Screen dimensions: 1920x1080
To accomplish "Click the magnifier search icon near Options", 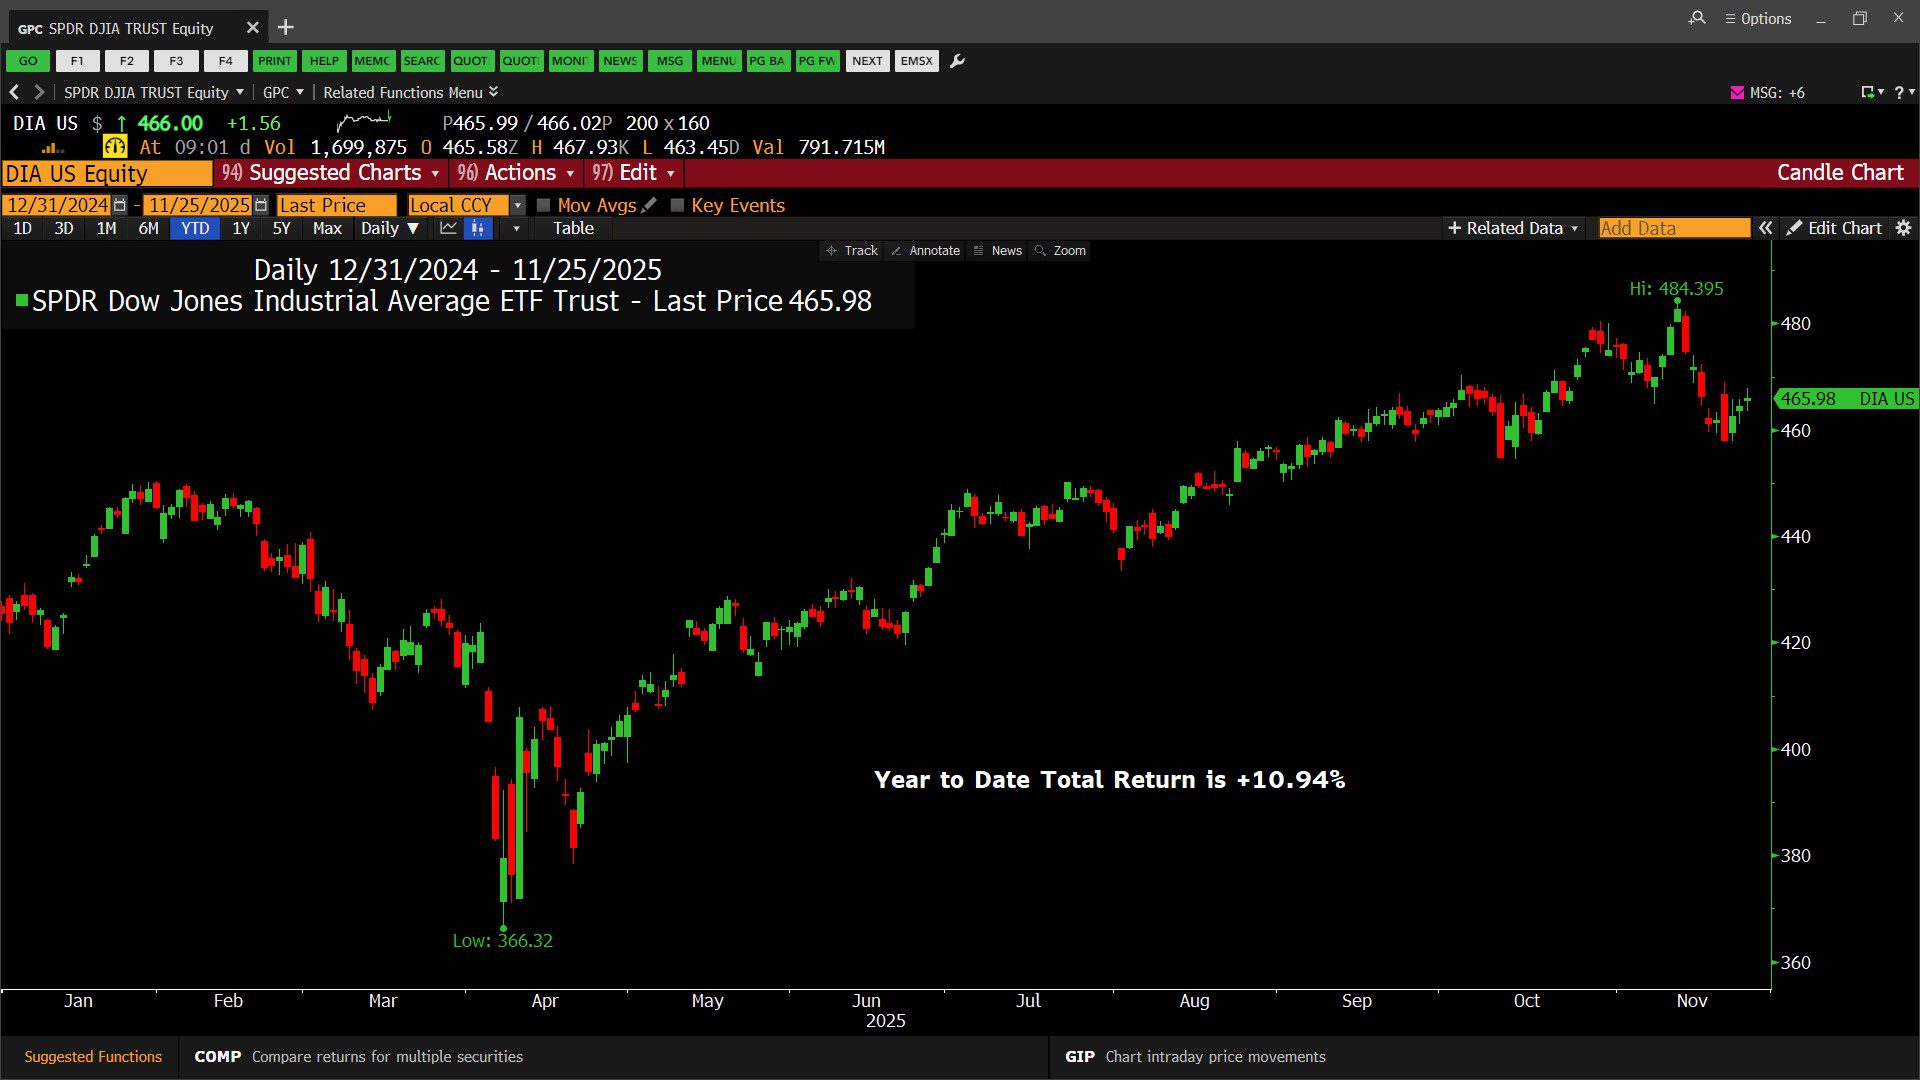I will pos(1697,18).
